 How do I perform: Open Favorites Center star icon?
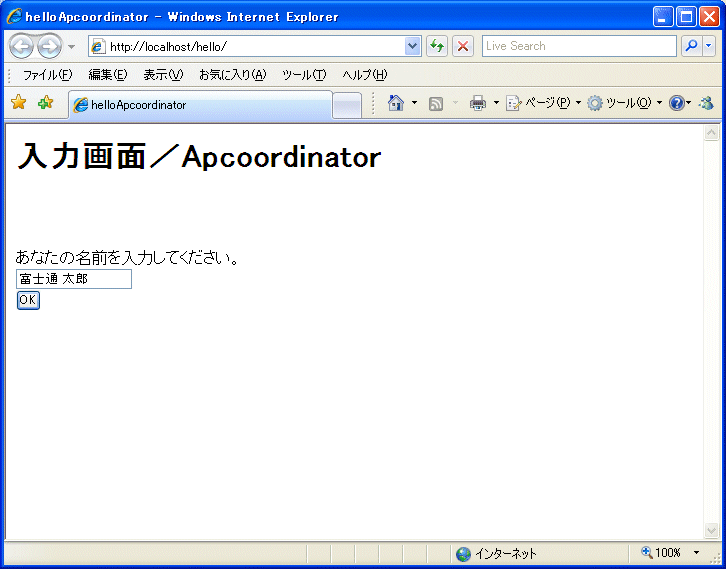click(18, 103)
